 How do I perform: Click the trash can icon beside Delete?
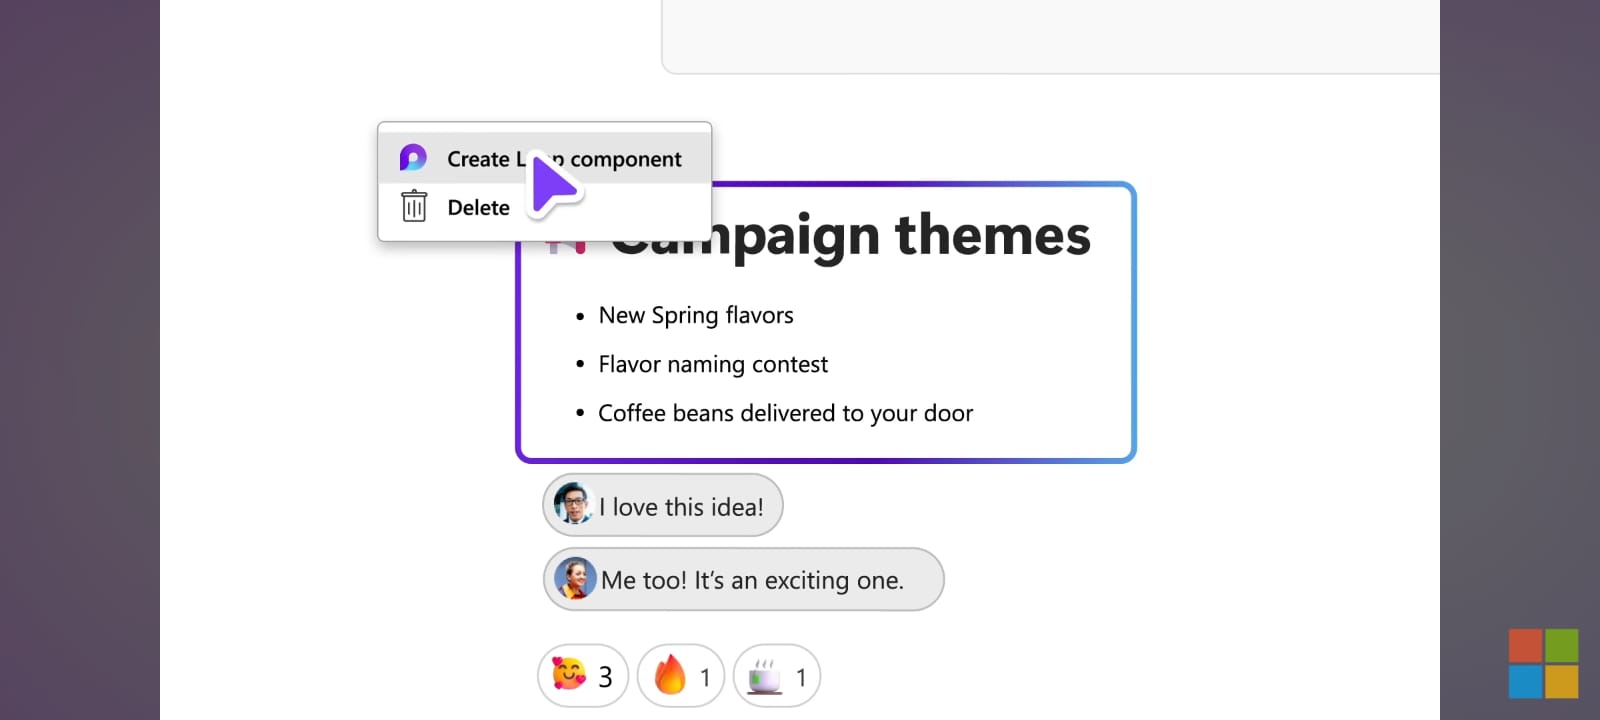point(412,207)
